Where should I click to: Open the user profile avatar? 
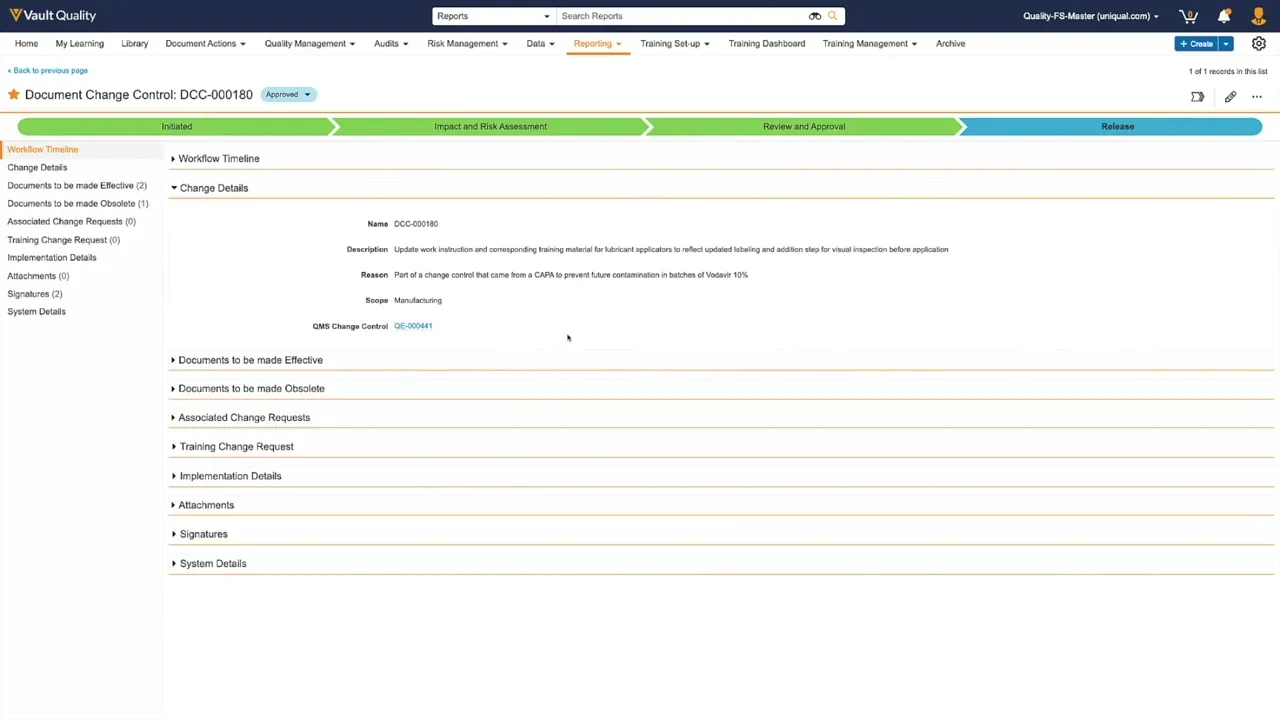point(1258,16)
